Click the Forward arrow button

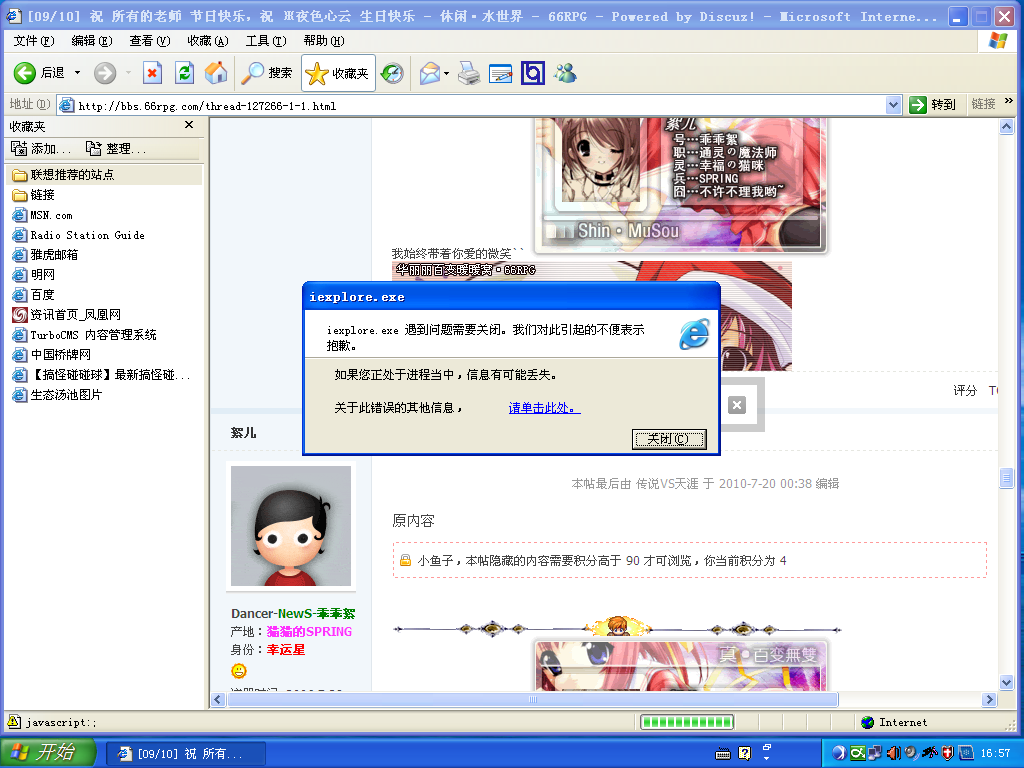(104, 73)
